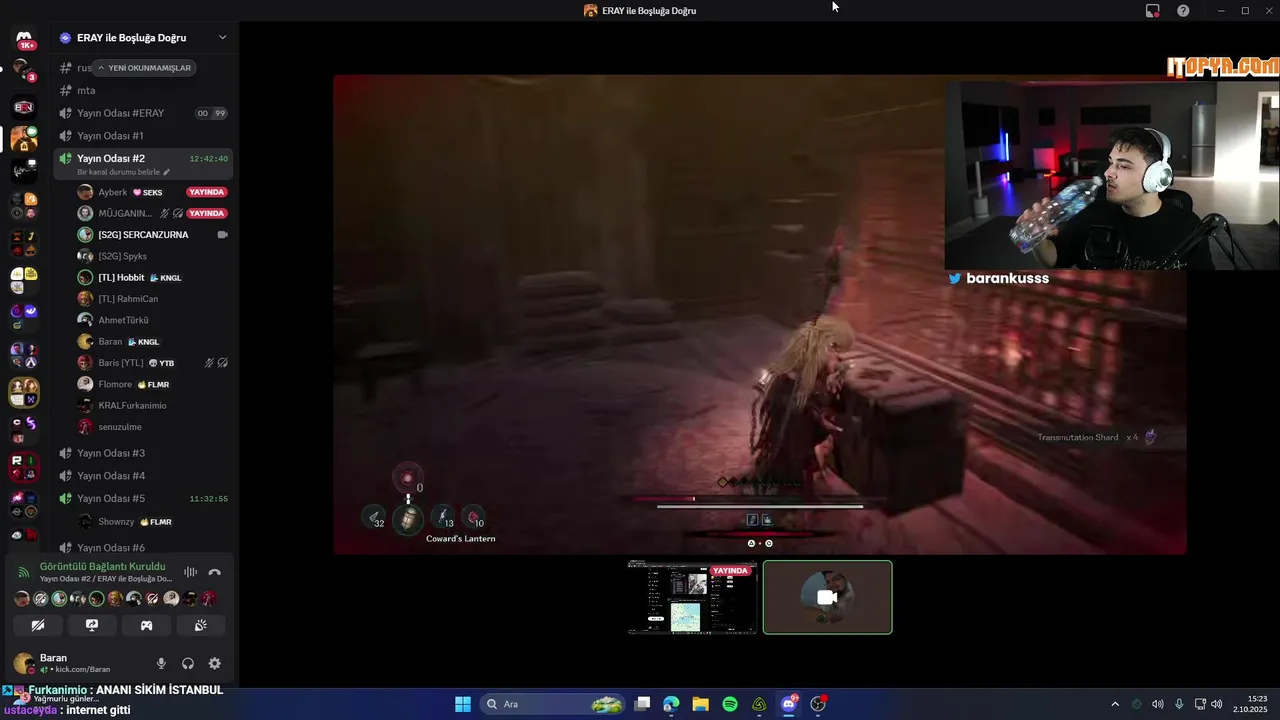The height and width of the screenshot is (720, 1280).
Task: Open Discord direct messages home icon
Action: (x=24, y=40)
